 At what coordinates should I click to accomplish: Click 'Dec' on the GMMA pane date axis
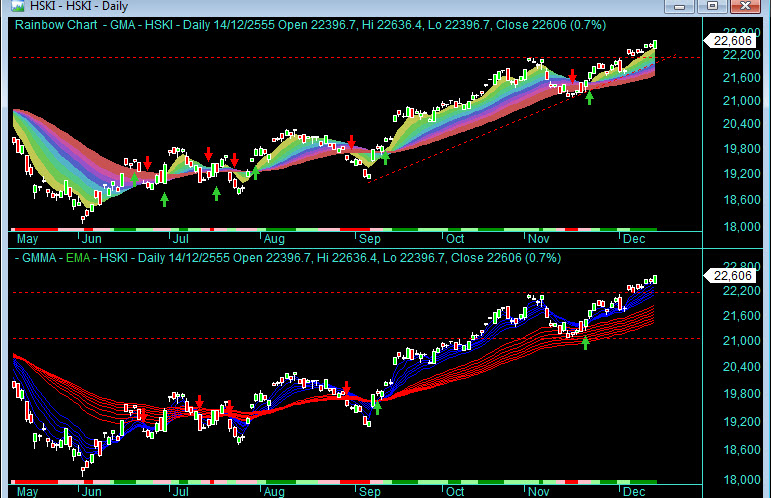634,492
